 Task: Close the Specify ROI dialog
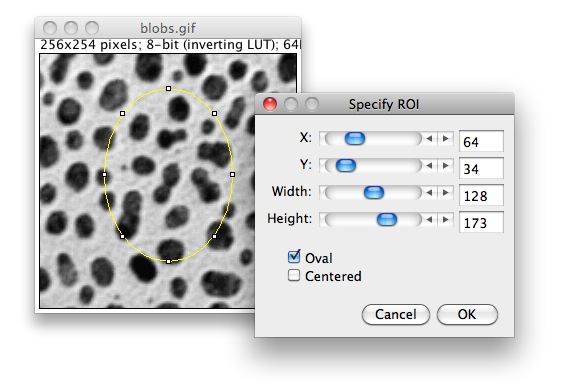click(270, 104)
